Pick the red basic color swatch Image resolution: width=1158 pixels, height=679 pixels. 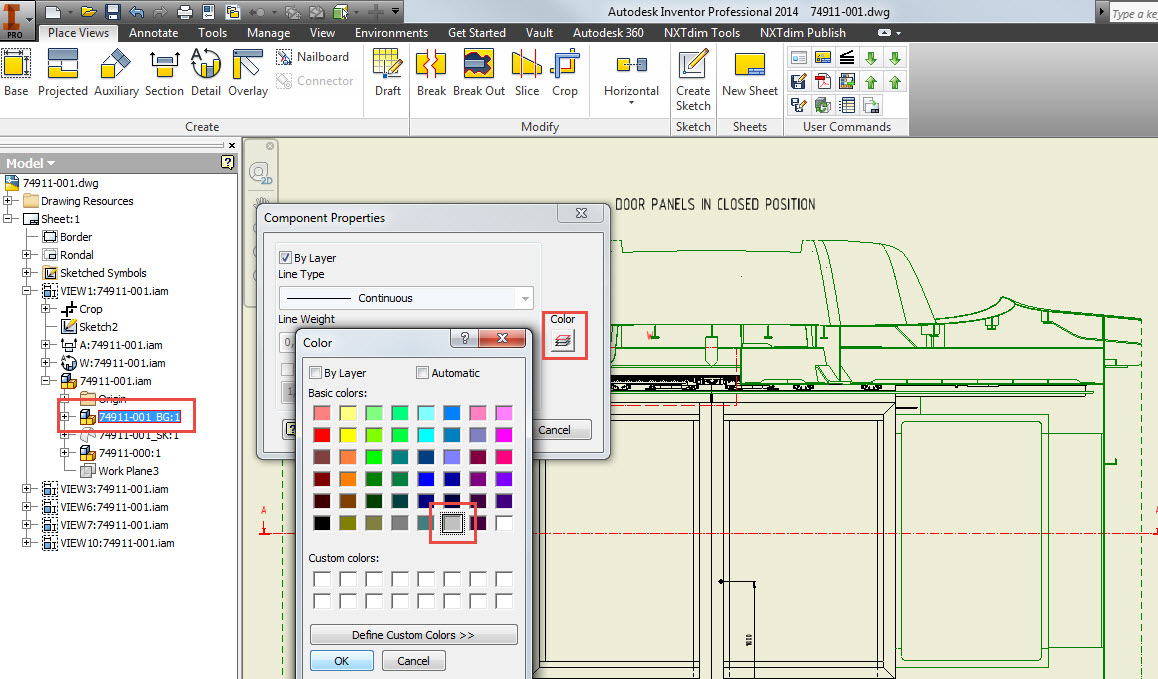pyautogui.click(x=322, y=435)
